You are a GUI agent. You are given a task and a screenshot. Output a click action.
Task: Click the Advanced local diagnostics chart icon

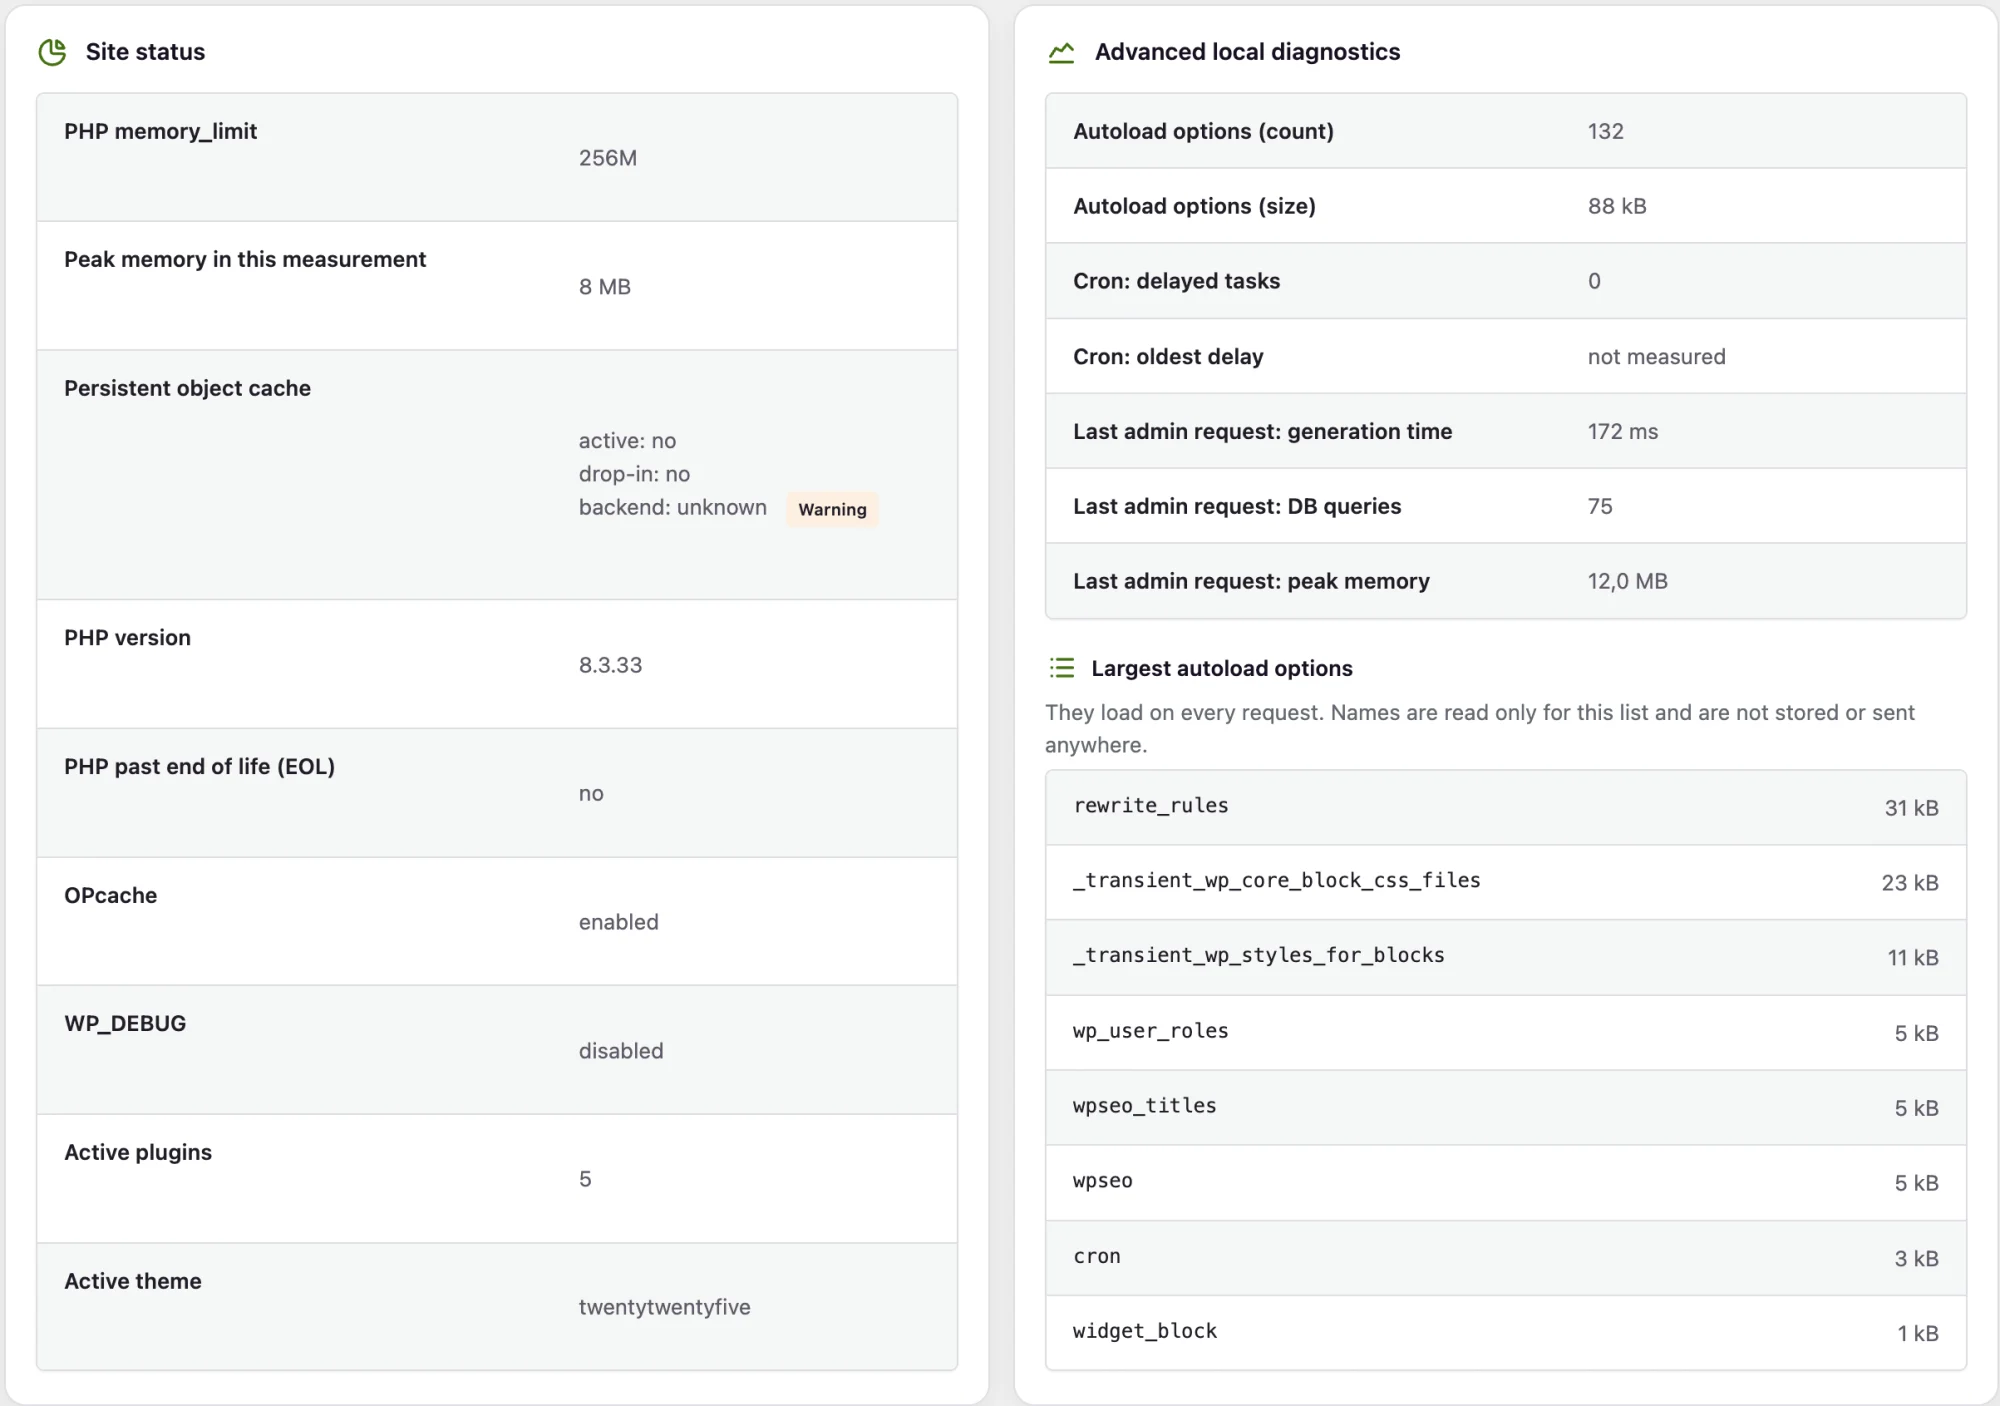[x=1061, y=52]
